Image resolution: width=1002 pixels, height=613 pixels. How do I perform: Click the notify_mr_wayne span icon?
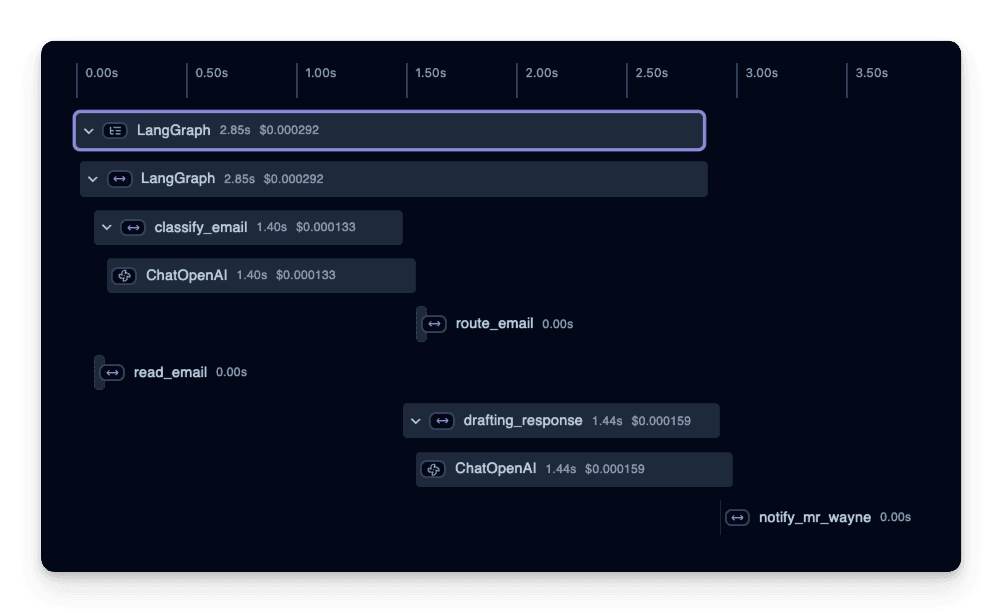(x=737, y=518)
